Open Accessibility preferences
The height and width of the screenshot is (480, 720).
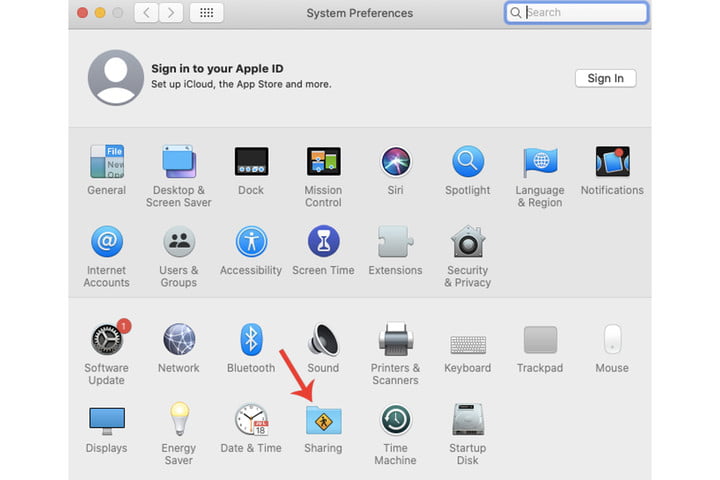[251, 241]
